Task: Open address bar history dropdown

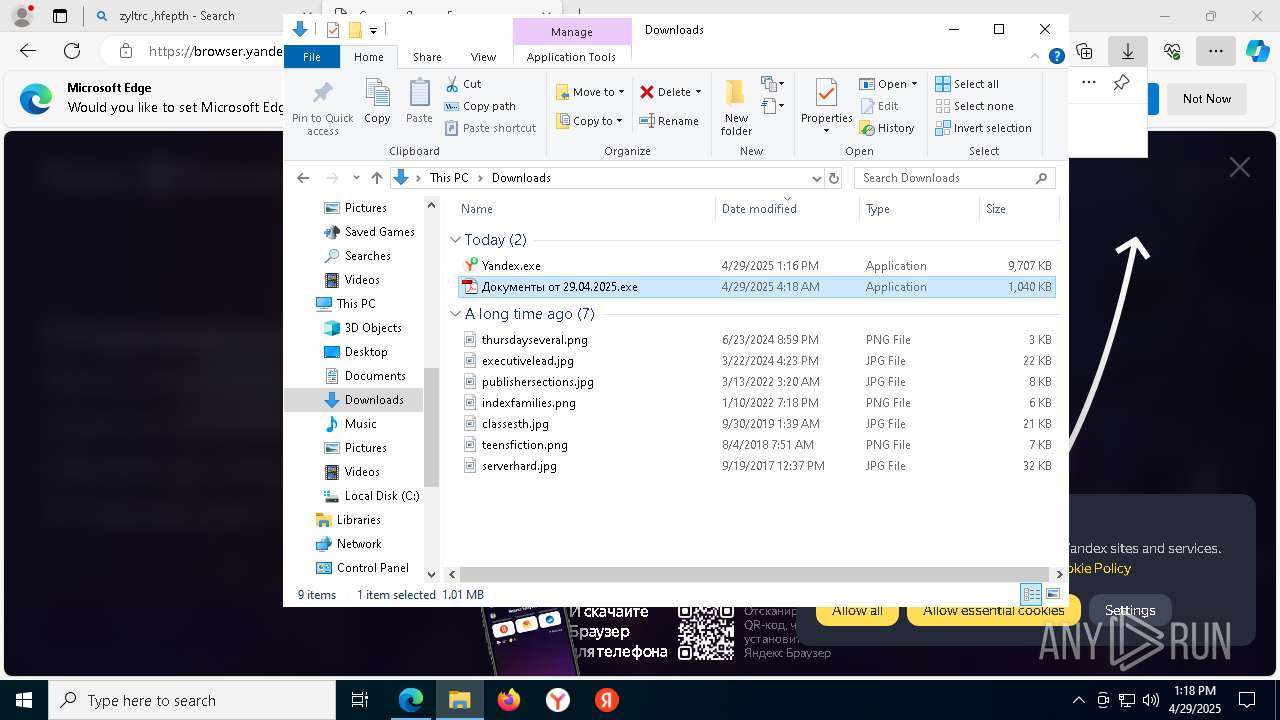Action: point(816,178)
